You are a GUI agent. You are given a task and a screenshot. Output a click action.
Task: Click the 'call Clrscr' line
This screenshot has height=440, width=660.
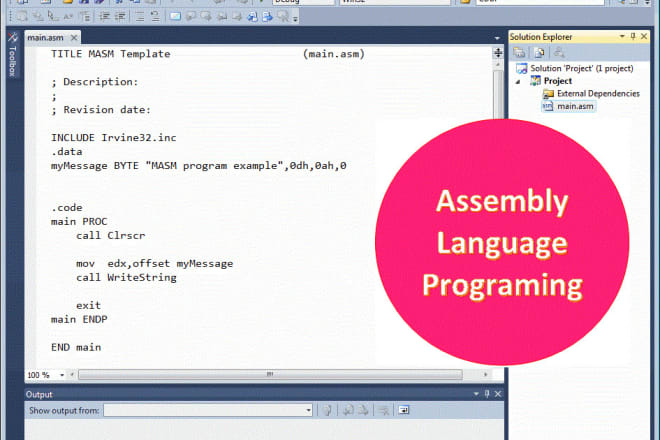(x=111, y=235)
